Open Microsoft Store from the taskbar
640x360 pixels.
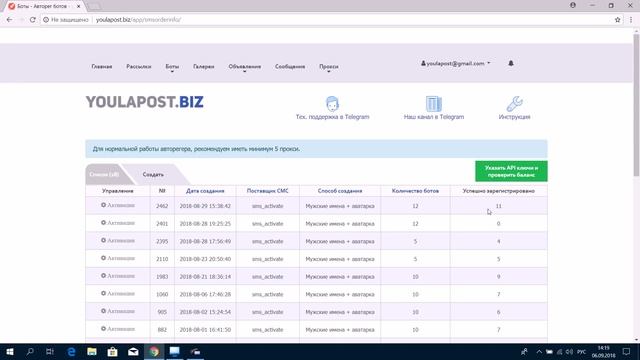(x=112, y=352)
